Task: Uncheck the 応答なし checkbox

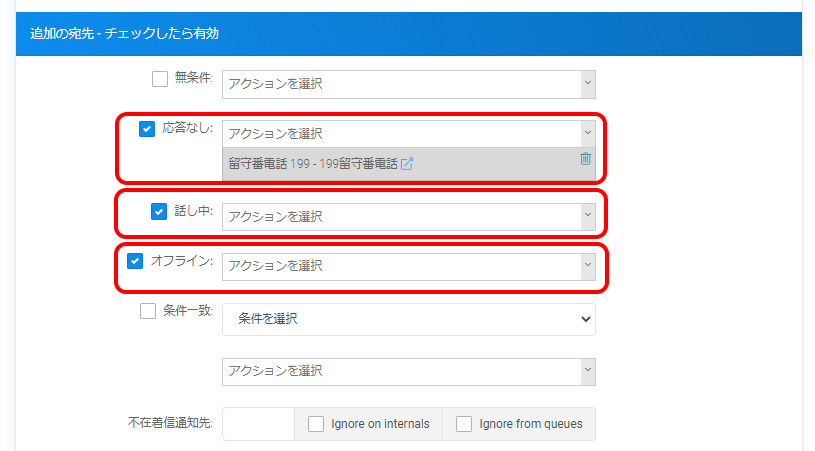Action: 147,129
